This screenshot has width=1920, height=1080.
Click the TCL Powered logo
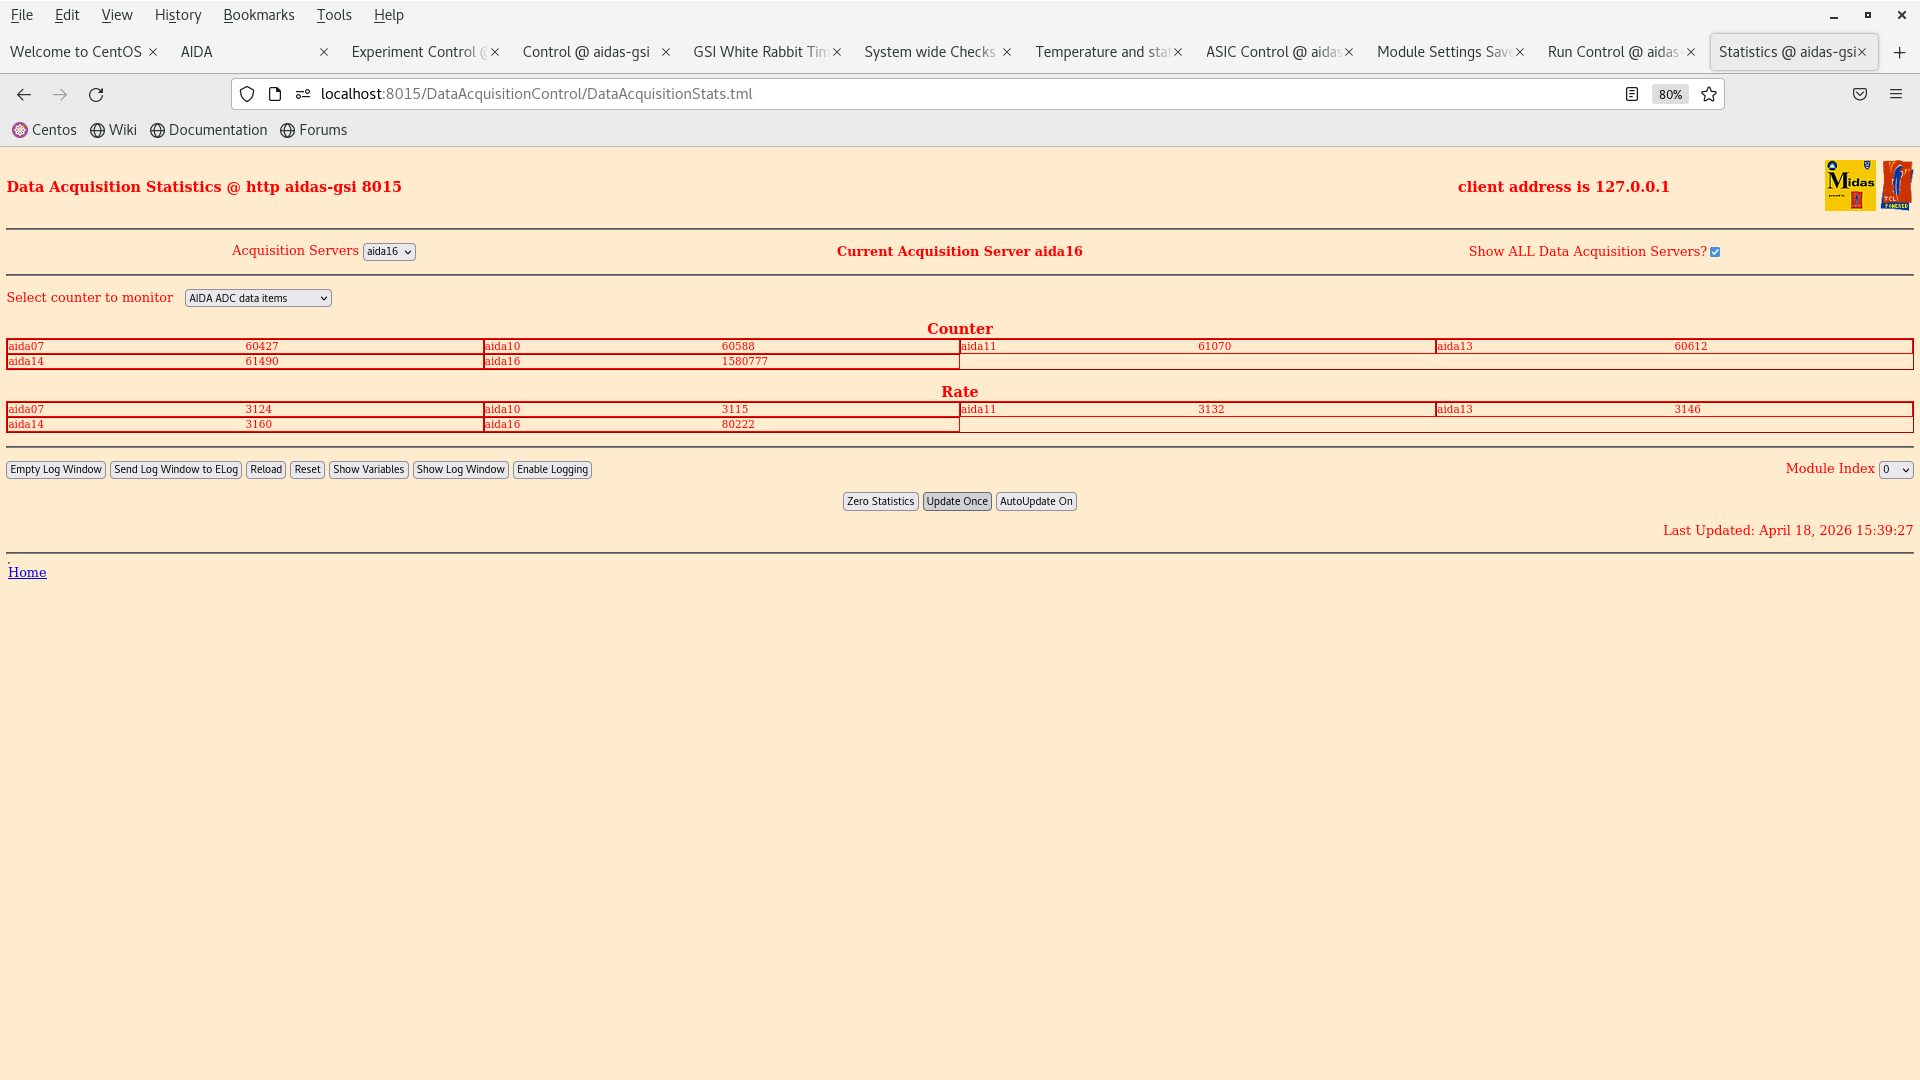coord(1897,184)
